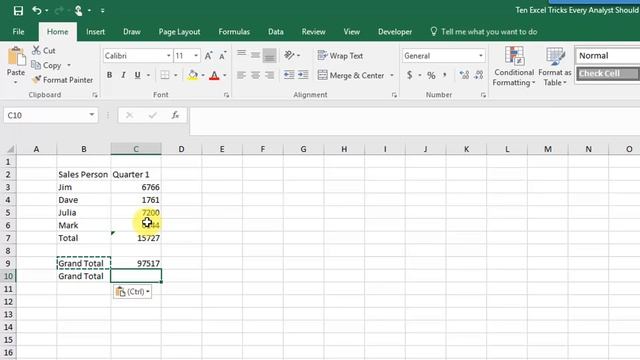The image size is (640, 360).
Task: Open the font size dropdown
Action: (x=196, y=56)
